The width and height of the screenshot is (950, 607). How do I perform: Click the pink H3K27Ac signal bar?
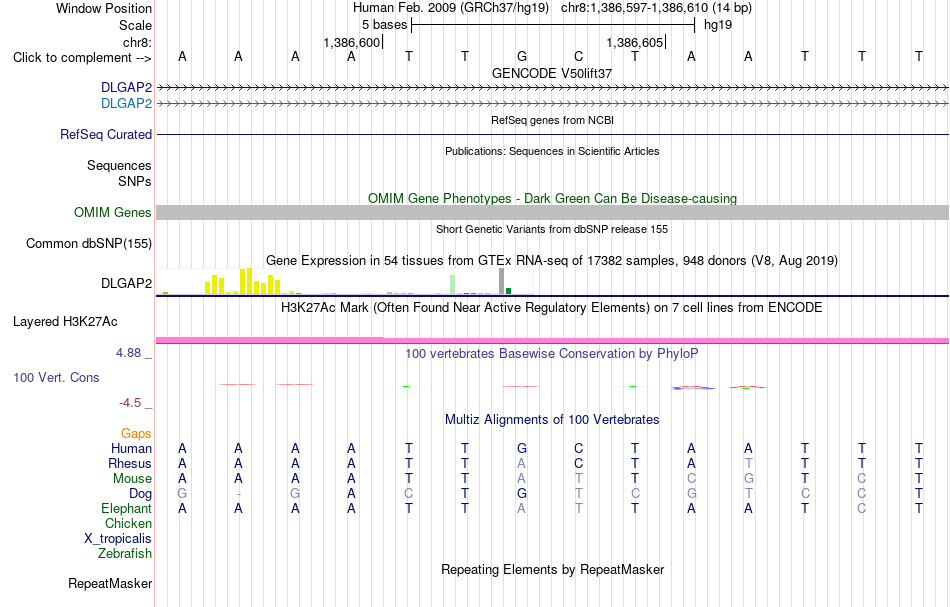[x=552, y=340]
